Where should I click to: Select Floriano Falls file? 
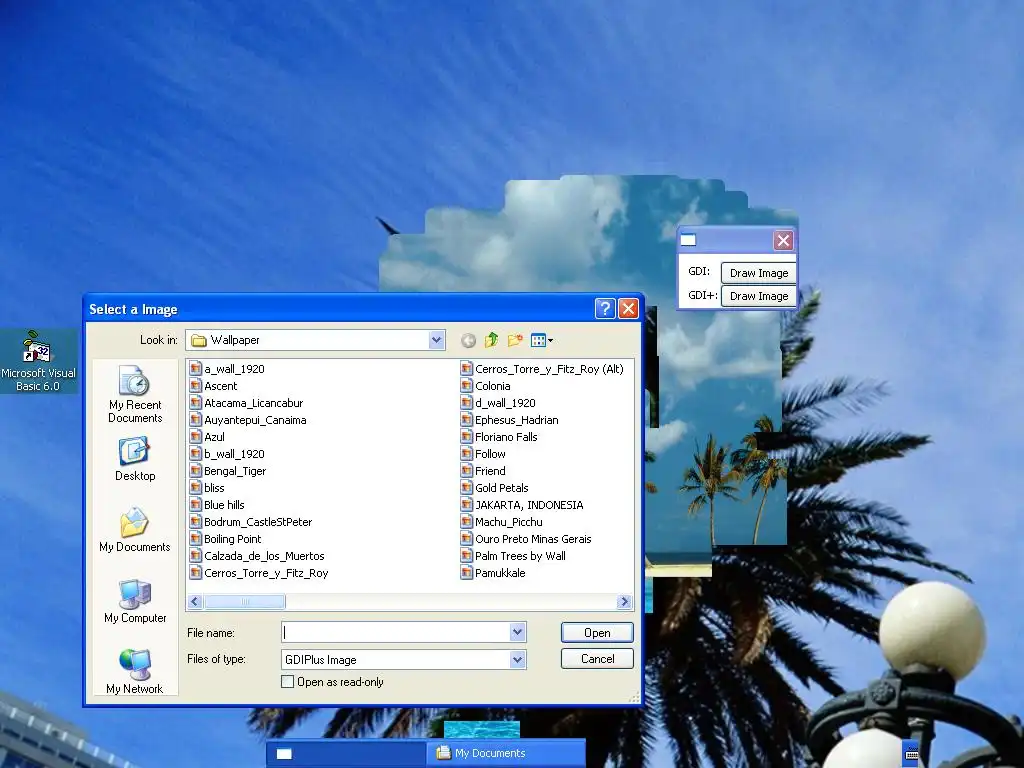click(499, 437)
